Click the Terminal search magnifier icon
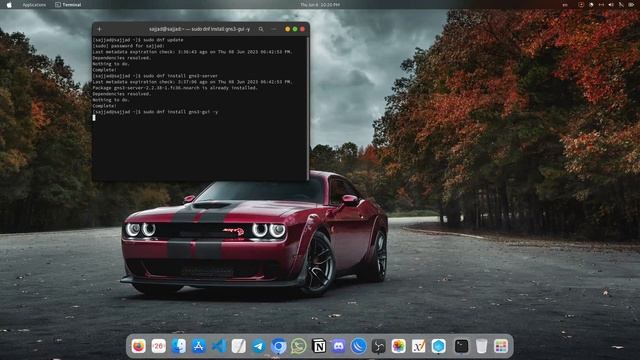 pyautogui.click(x=261, y=29)
